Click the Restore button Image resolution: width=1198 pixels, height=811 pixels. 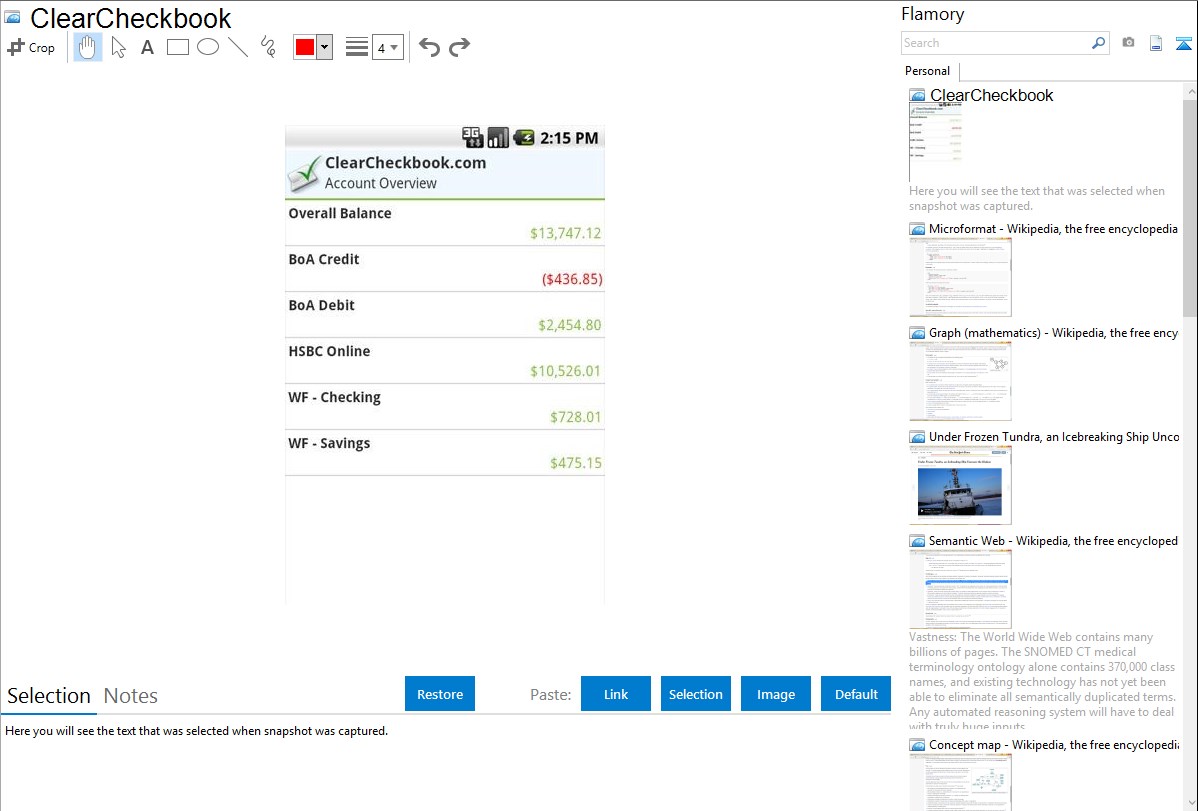coord(440,694)
